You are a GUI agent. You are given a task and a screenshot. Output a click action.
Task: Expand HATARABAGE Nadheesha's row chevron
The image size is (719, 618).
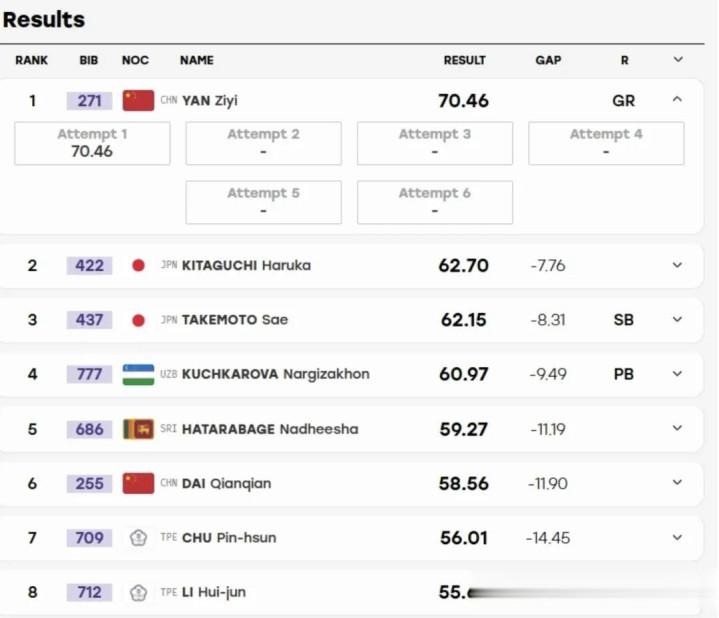[677, 428]
